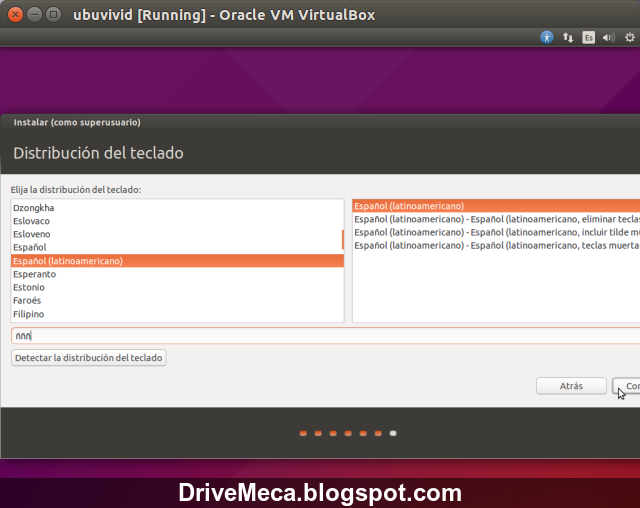The width and height of the screenshot is (640, 508).
Task: Select Español keyboard layout
Action: coord(177,247)
